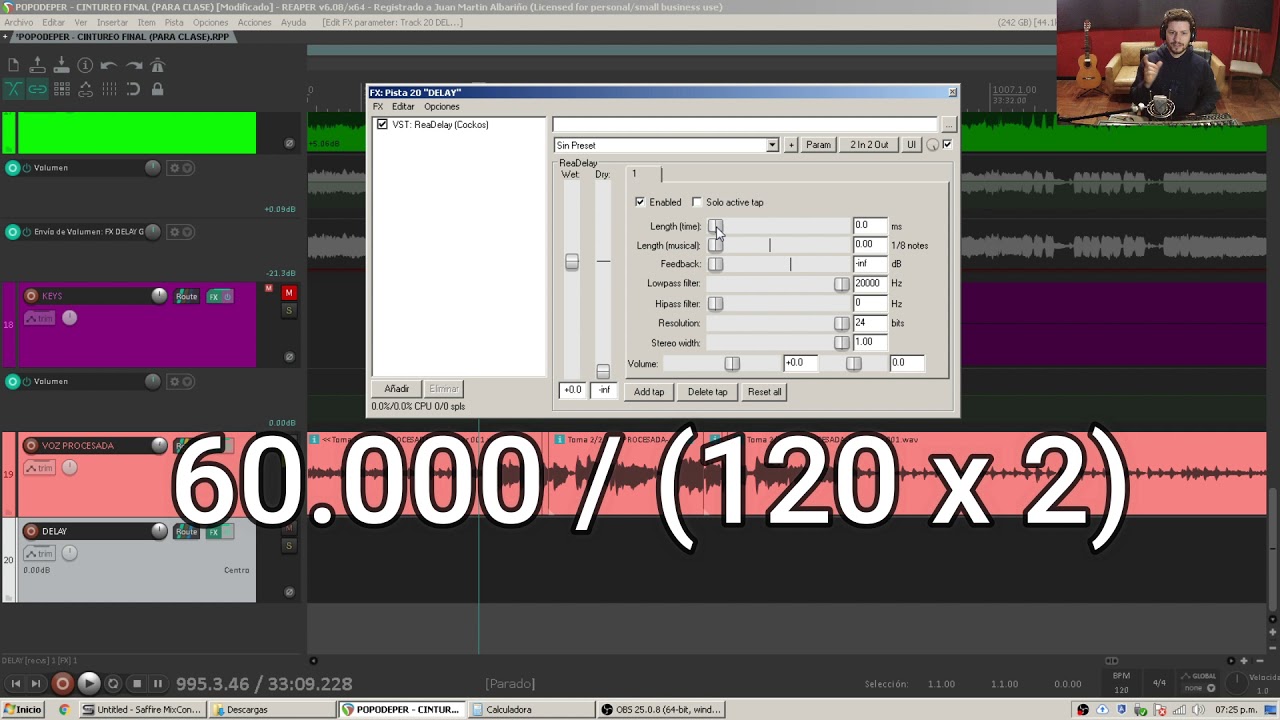
Task: Click the record button in transport
Action: (x=62, y=684)
